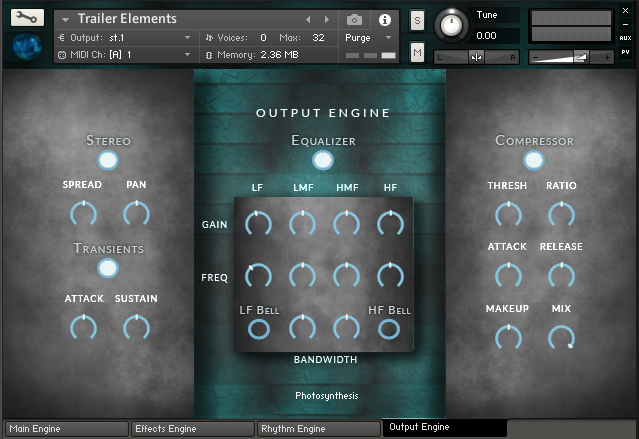This screenshot has width=639, height=439.
Task: Click the HF Freq knob
Action: pyautogui.click(x=390, y=276)
